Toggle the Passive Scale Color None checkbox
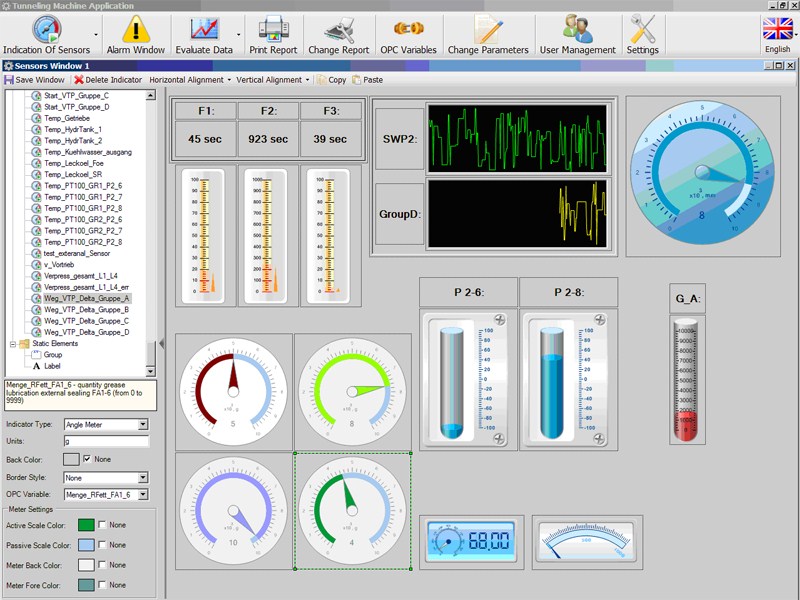 pyautogui.click(x=102, y=545)
